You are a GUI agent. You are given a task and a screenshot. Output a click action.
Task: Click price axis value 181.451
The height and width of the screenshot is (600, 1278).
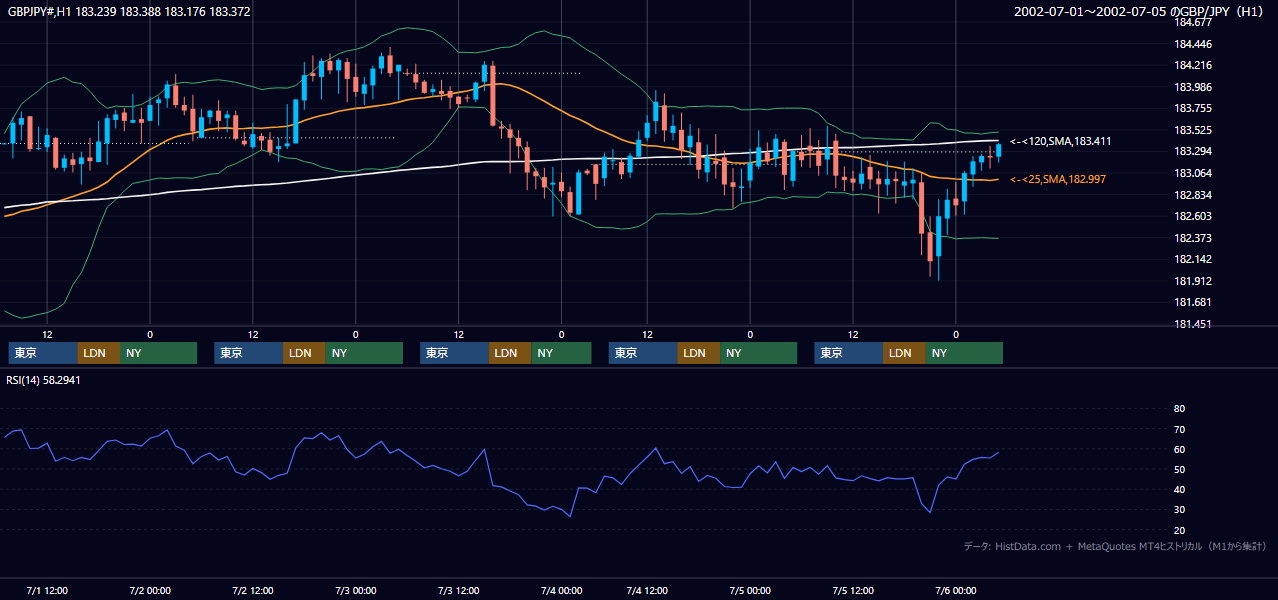1192,325
